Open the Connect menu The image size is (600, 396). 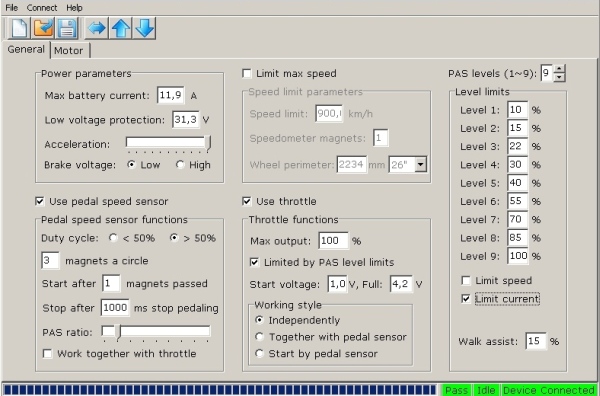coord(42,8)
